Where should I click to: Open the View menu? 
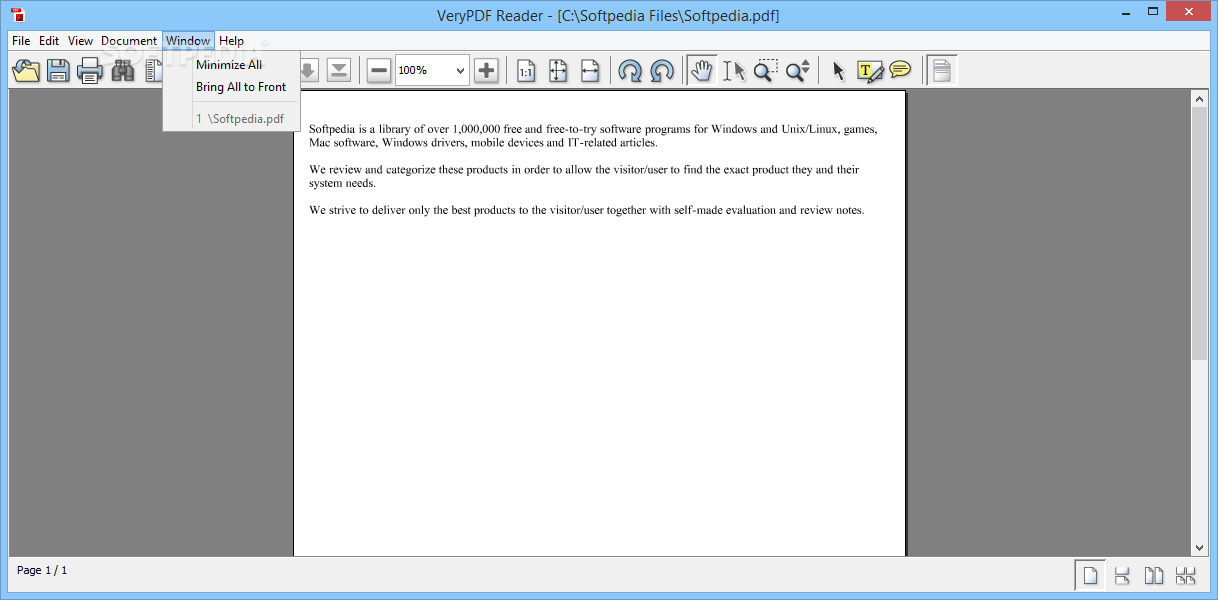coord(80,41)
